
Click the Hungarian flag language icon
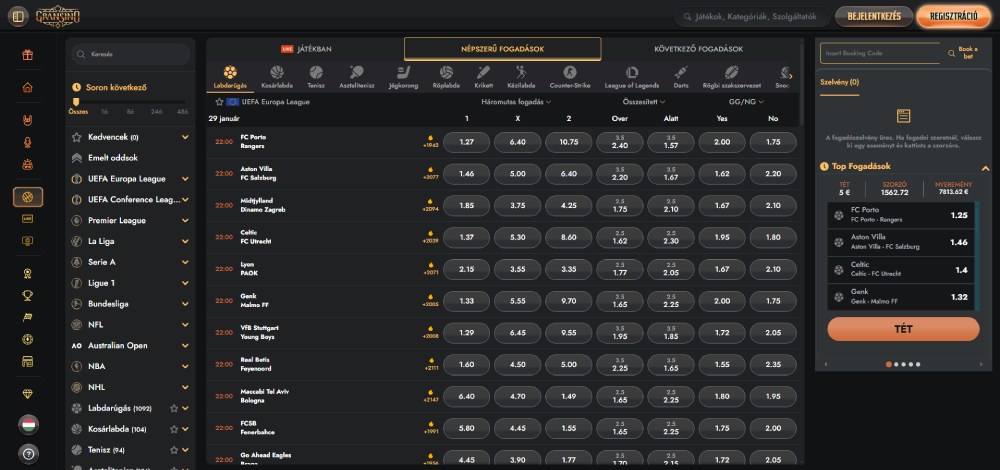tap(28, 424)
